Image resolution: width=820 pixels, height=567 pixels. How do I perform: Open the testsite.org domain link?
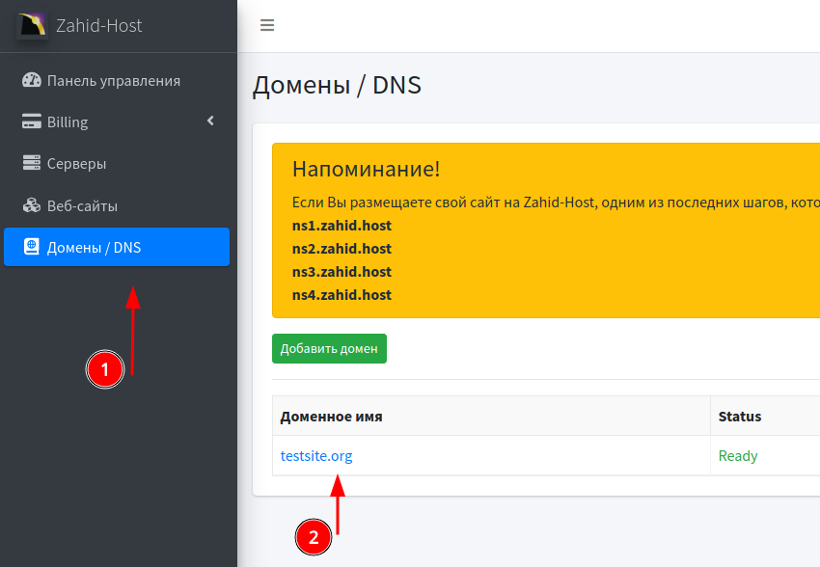click(316, 456)
